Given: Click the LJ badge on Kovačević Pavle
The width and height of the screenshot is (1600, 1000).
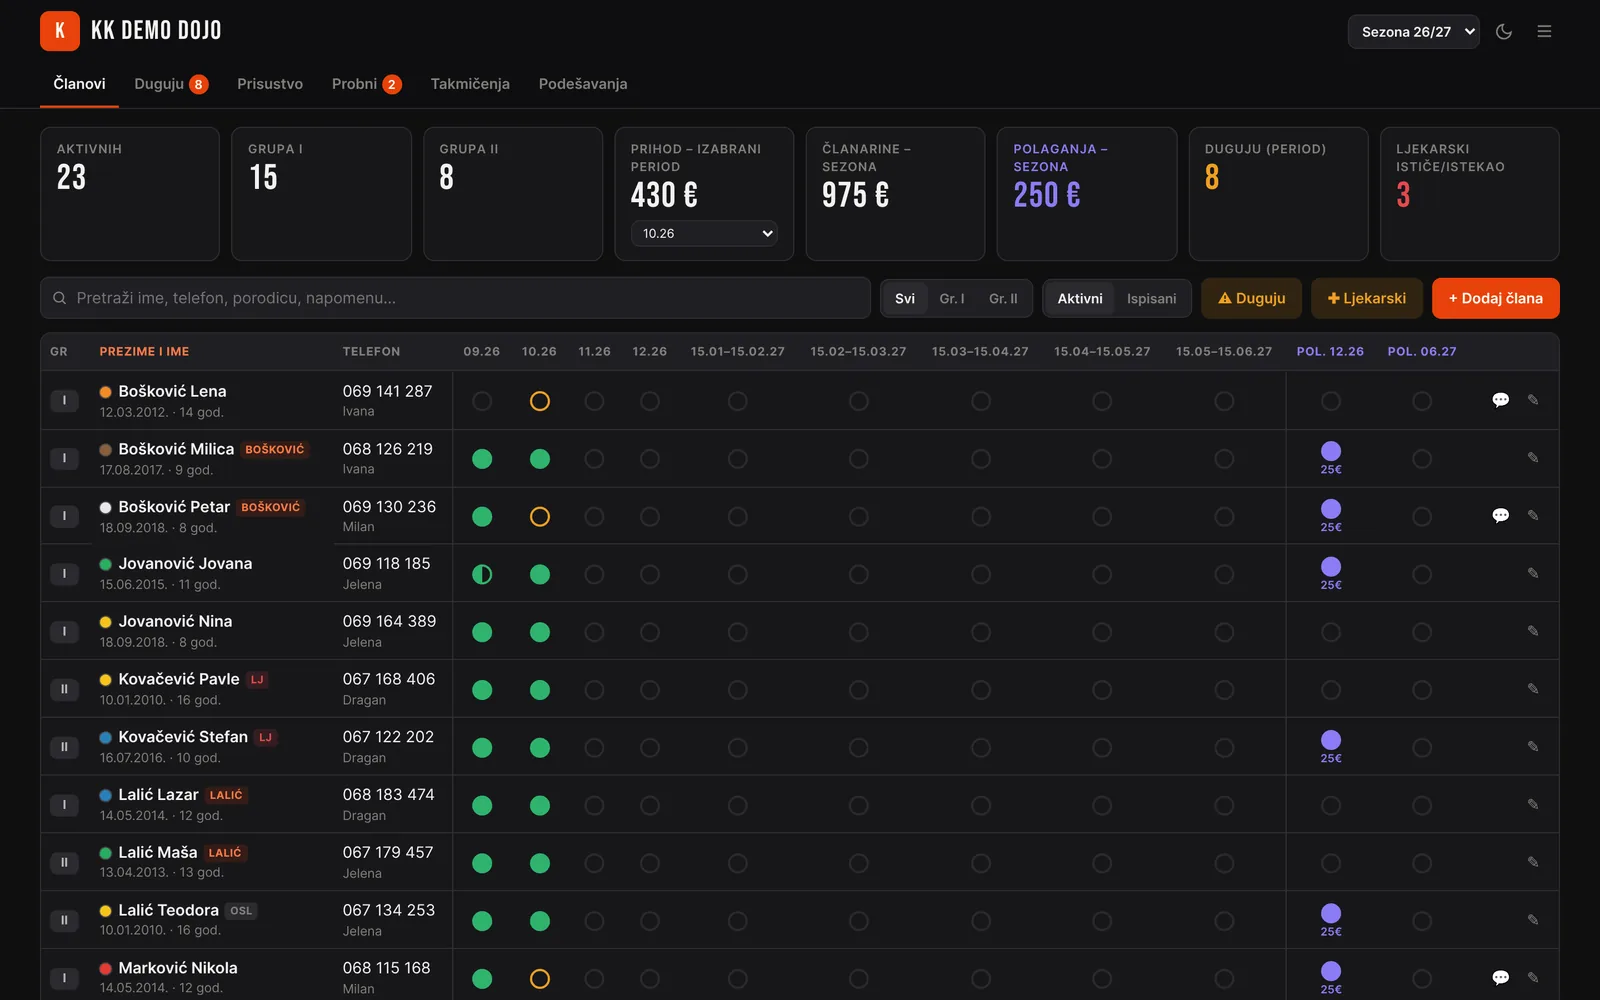Looking at the screenshot, I should [x=257, y=680].
